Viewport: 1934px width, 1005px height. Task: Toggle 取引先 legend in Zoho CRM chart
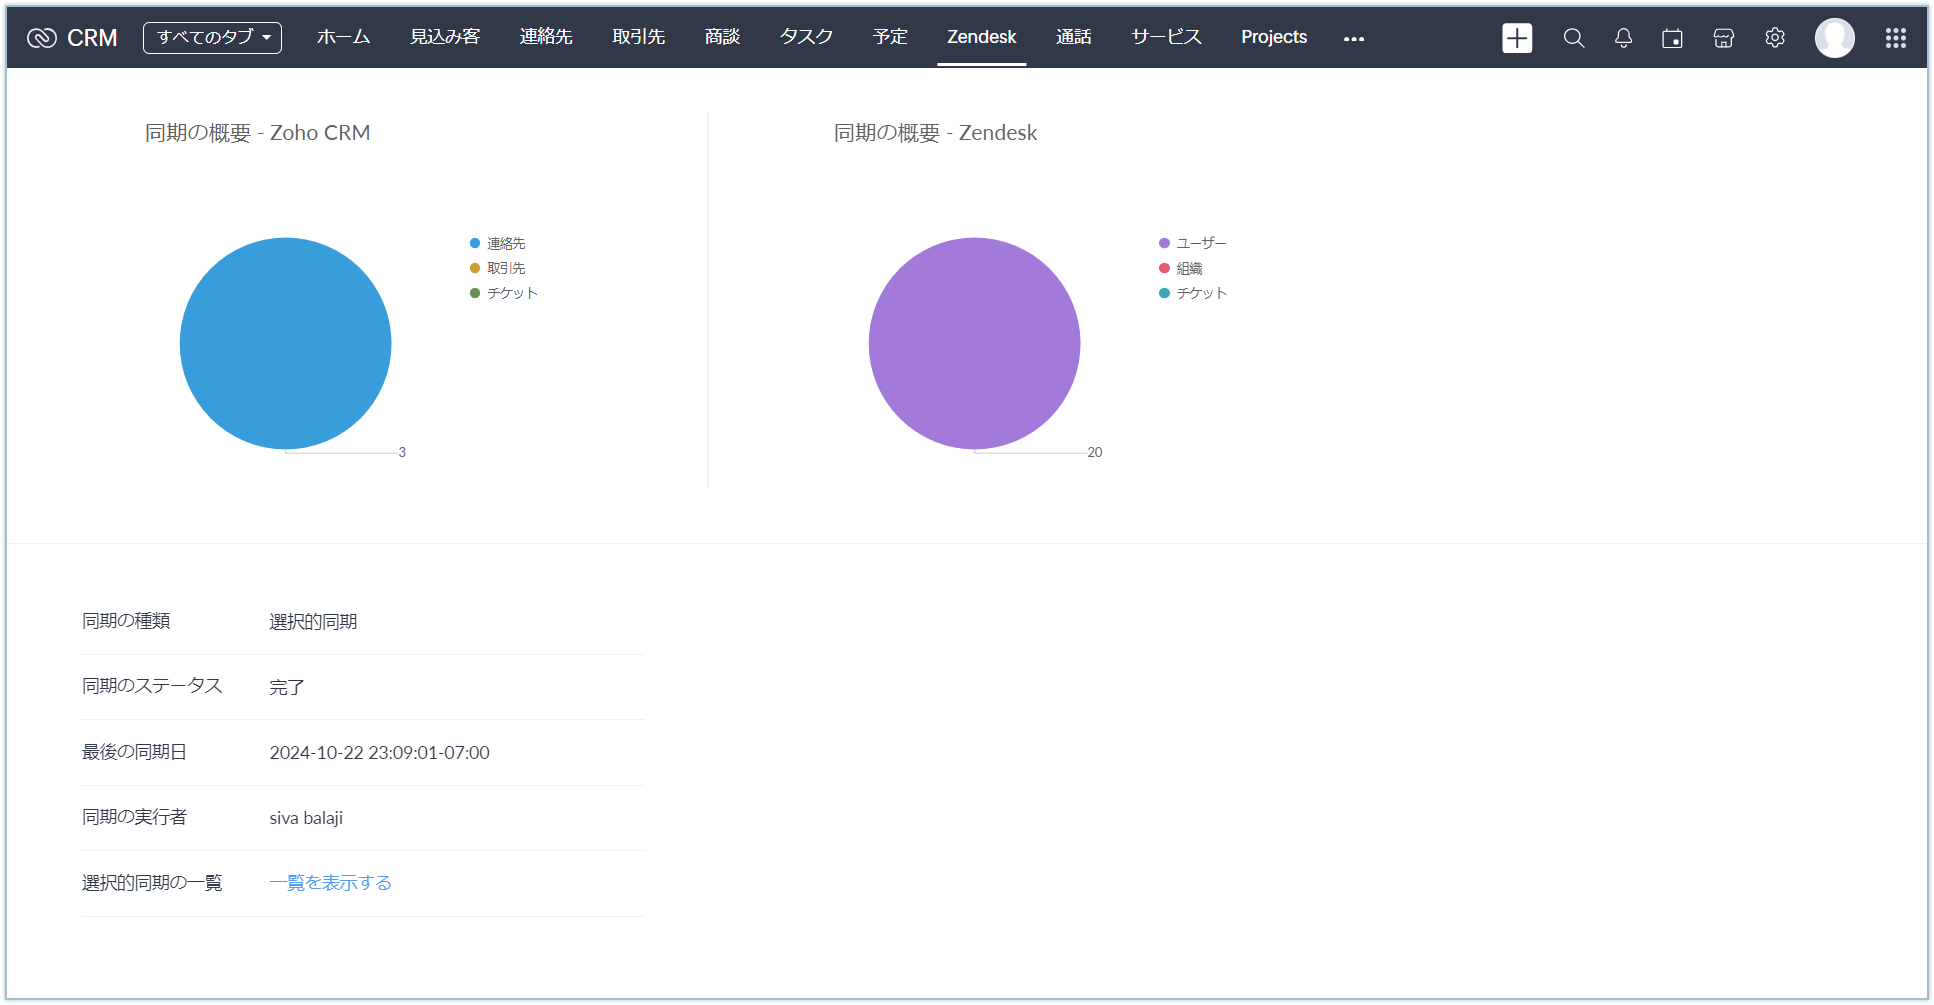(x=498, y=268)
